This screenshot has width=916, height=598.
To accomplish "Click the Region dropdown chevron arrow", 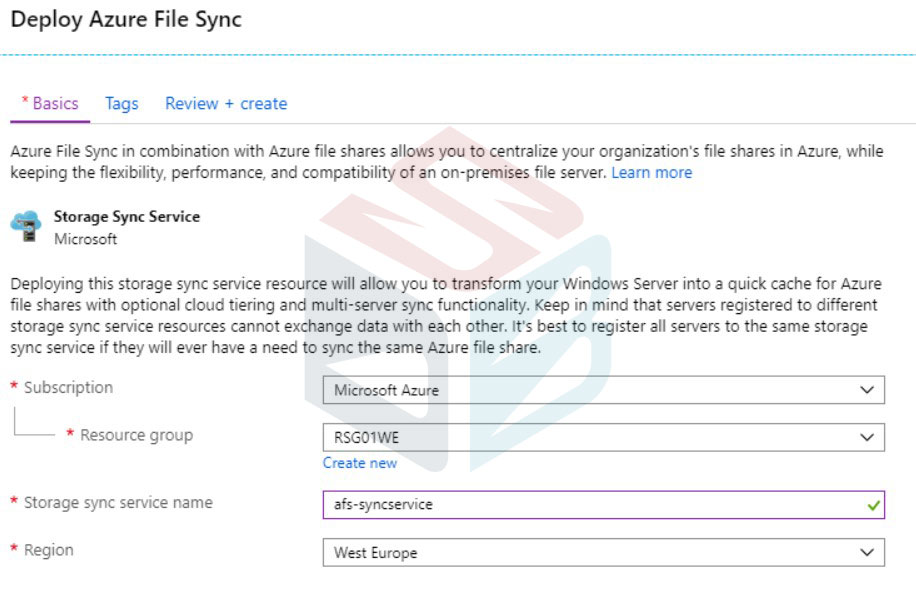I will coord(867,552).
